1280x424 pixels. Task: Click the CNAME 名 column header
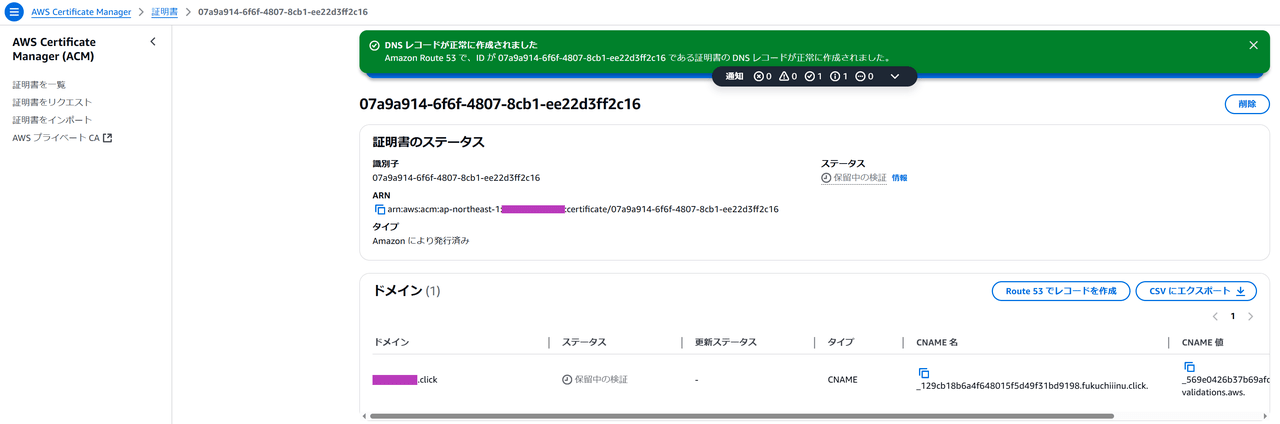tap(937, 342)
